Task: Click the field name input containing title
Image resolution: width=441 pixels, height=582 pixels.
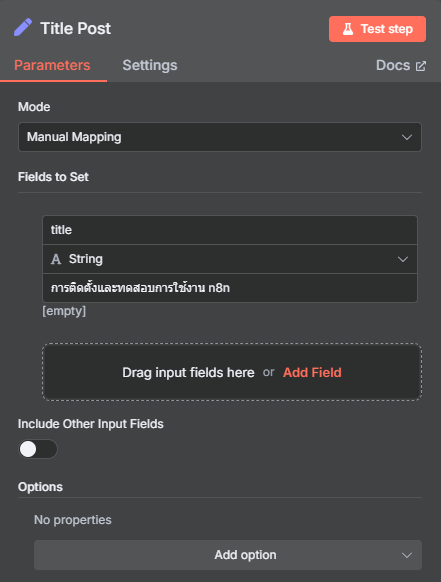Action: click(x=230, y=230)
